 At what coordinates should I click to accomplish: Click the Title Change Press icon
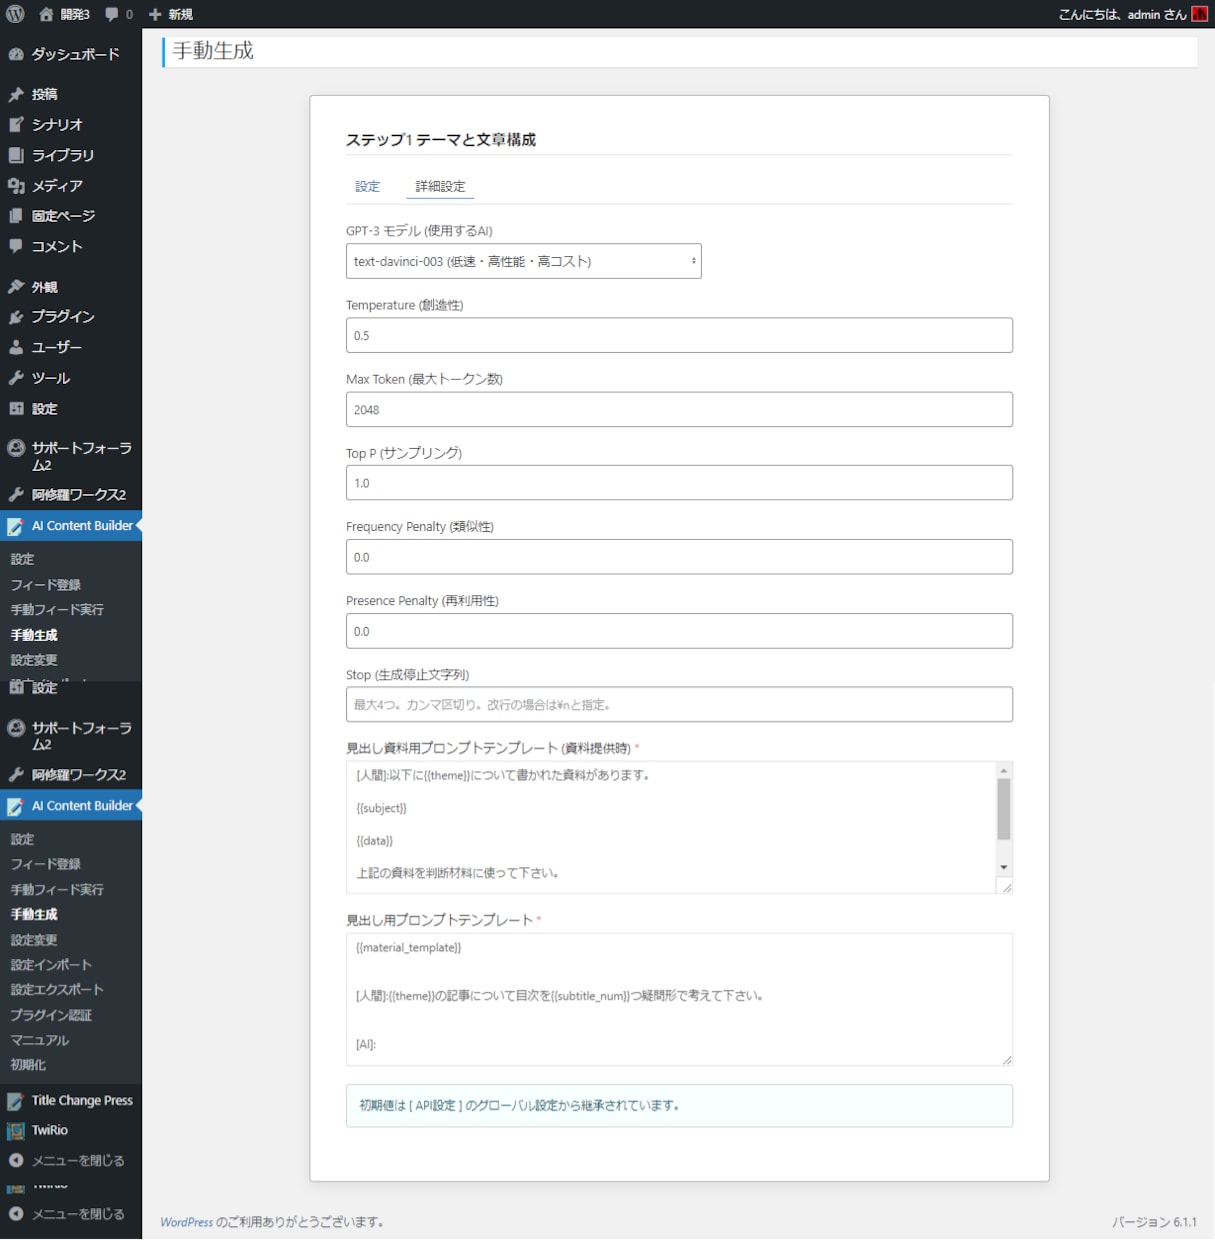coord(16,1101)
